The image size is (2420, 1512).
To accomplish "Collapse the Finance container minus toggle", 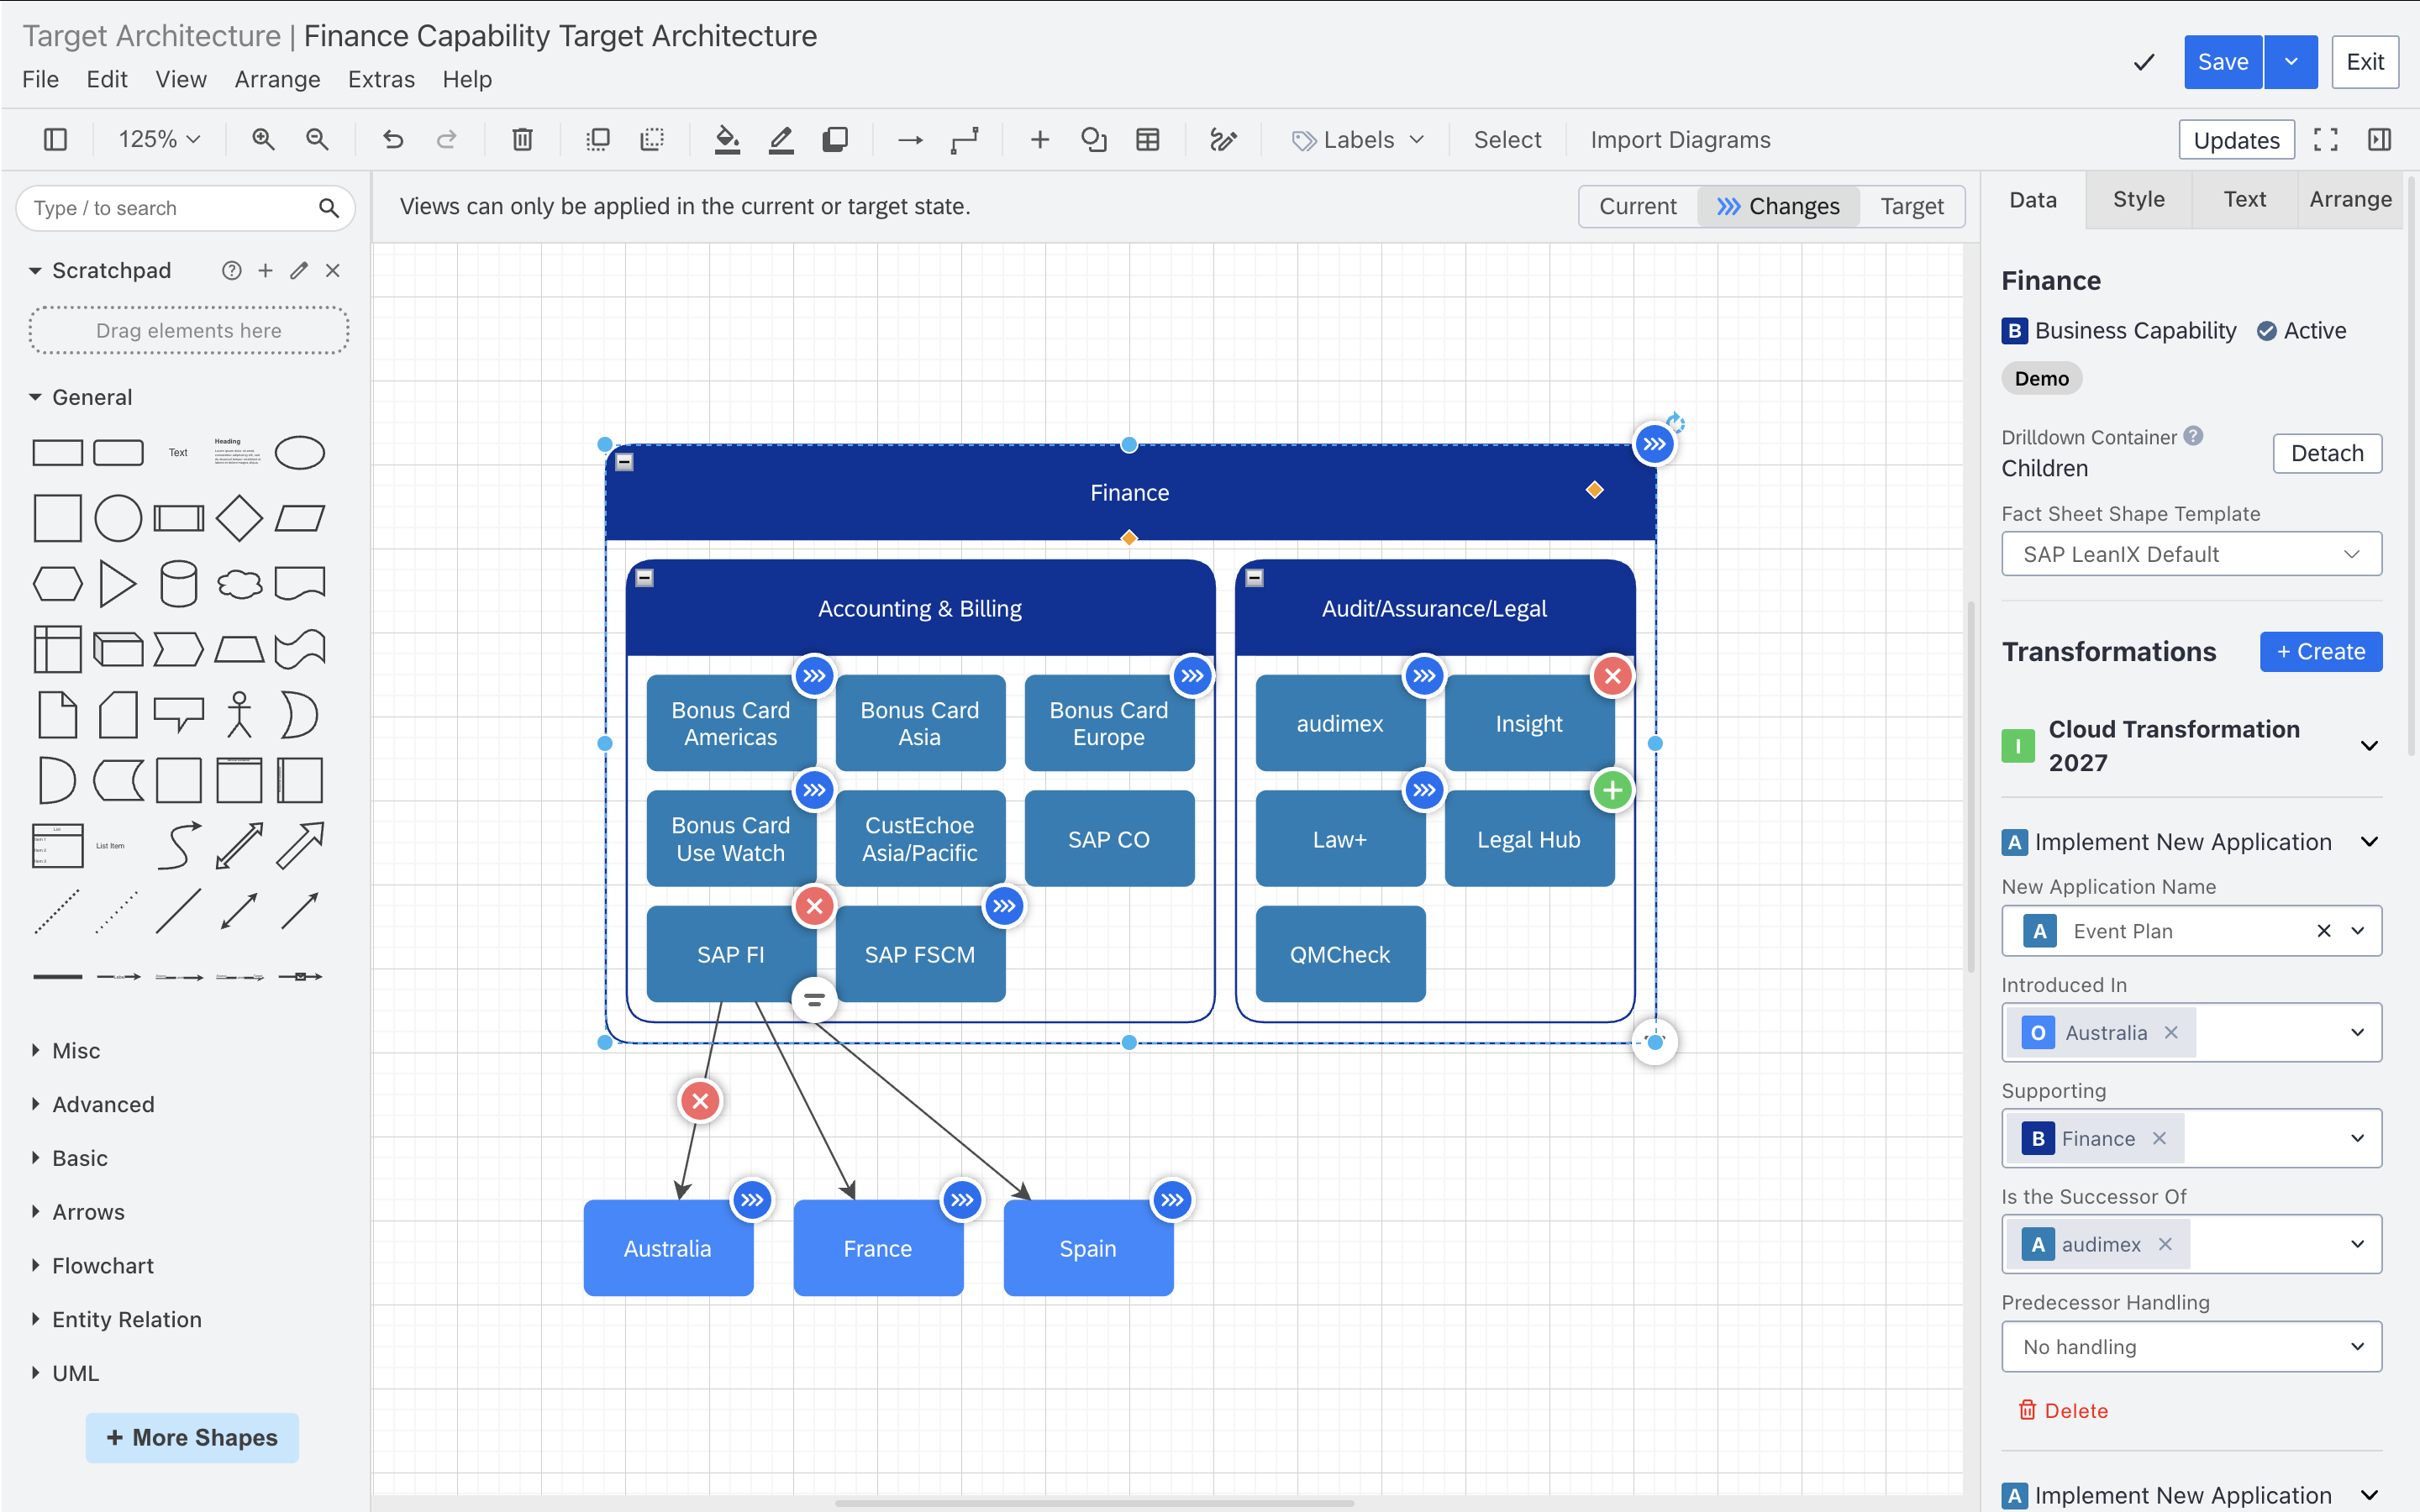I will pyautogui.click(x=624, y=462).
